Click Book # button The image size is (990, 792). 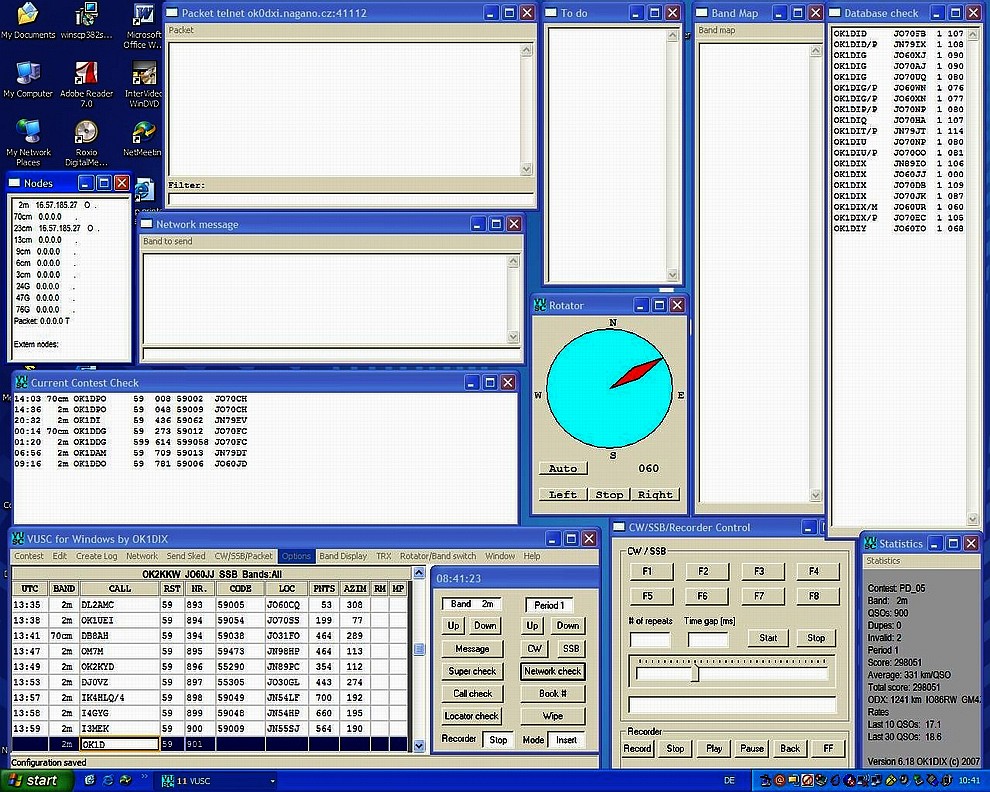point(552,693)
